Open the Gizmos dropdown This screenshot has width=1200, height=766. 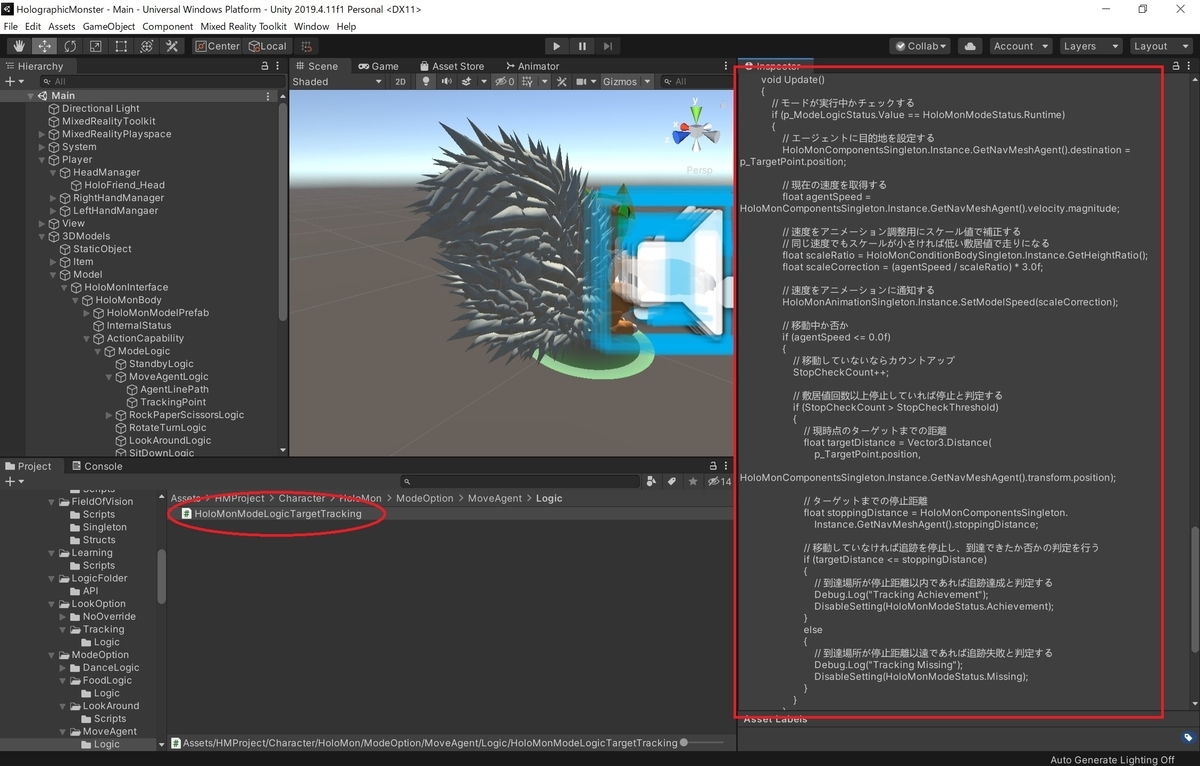[x=626, y=82]
